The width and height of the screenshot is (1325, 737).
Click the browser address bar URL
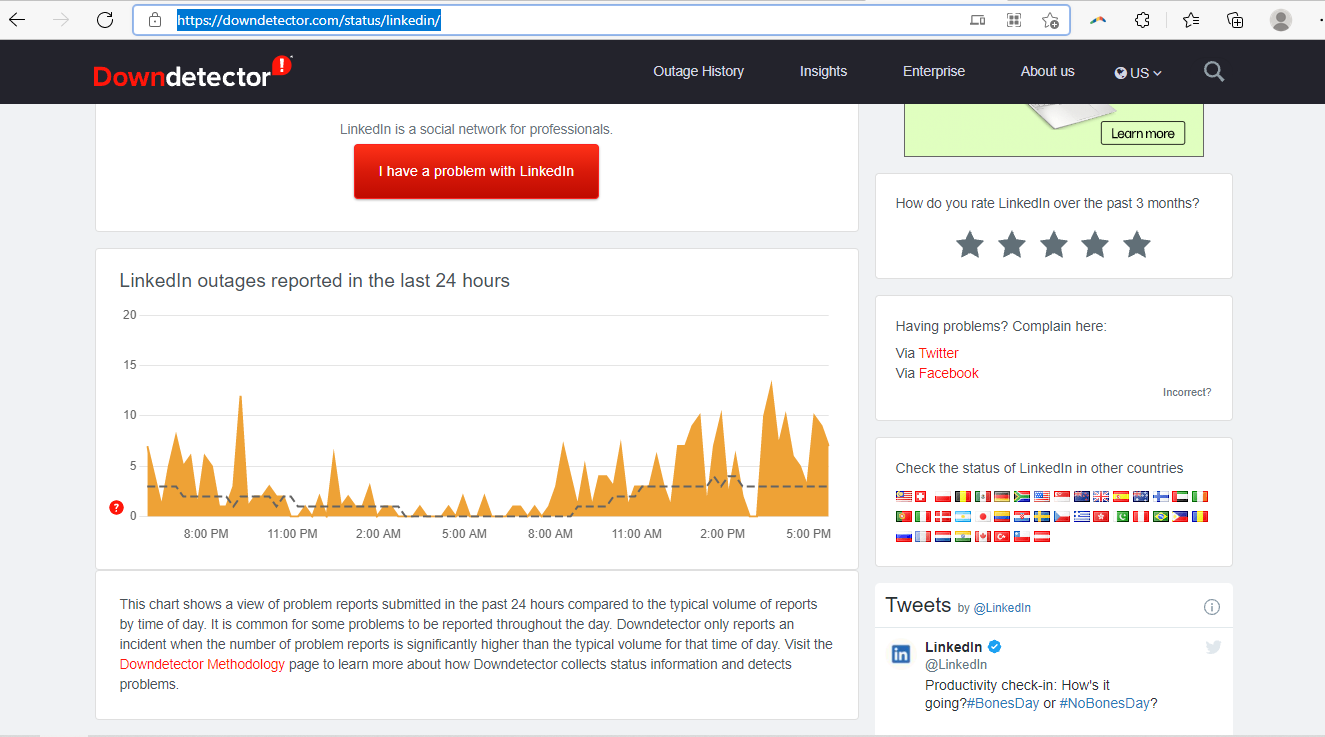(309, 20)
